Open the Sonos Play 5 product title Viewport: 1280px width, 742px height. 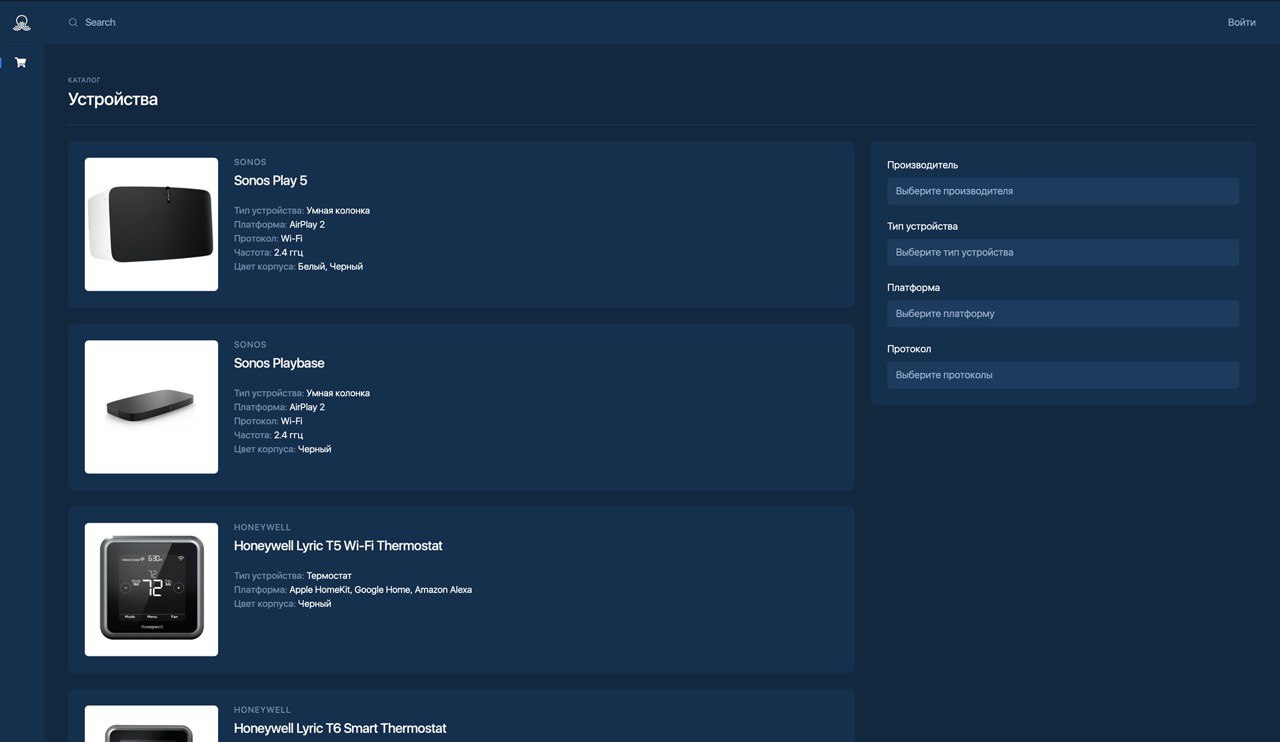click(x=270, y=180)
